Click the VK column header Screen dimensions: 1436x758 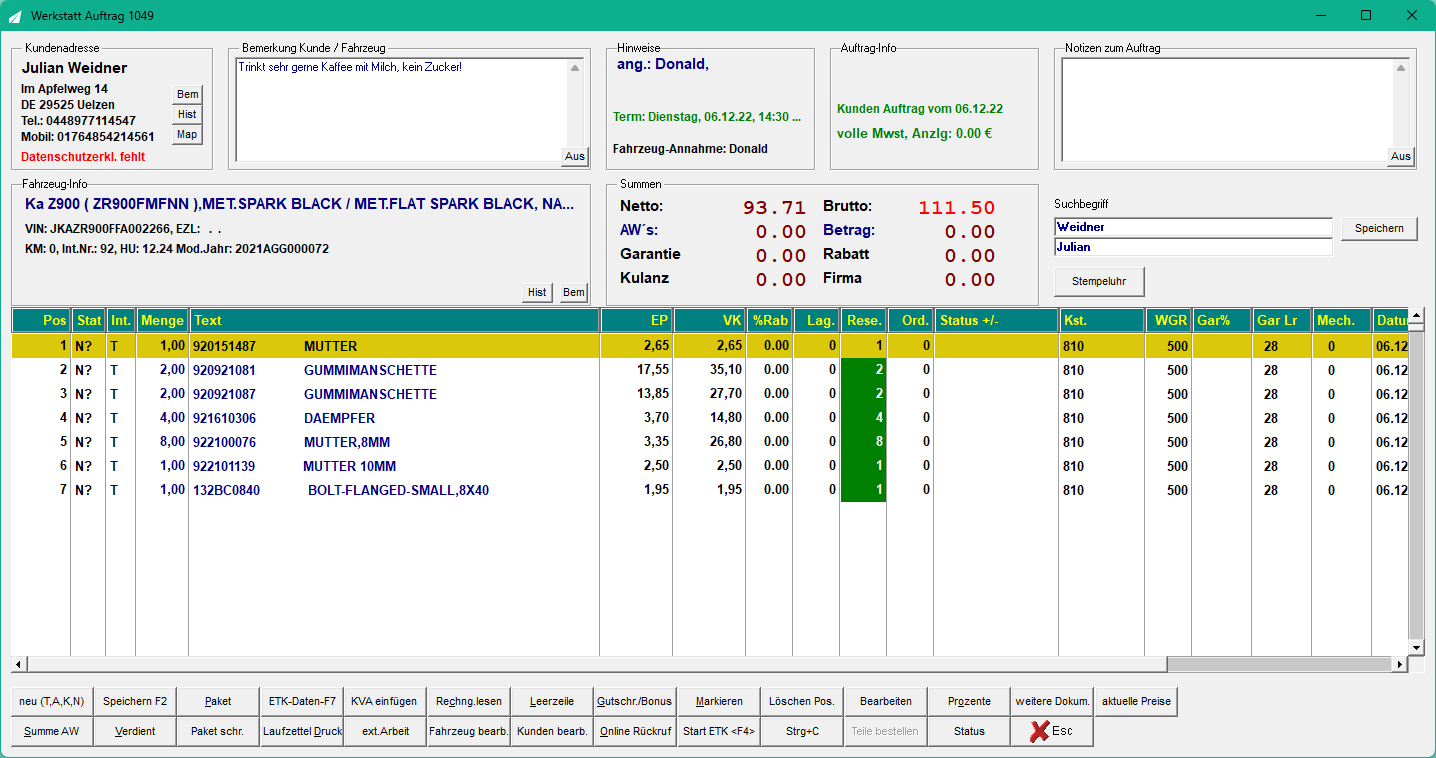pos(709,320)
